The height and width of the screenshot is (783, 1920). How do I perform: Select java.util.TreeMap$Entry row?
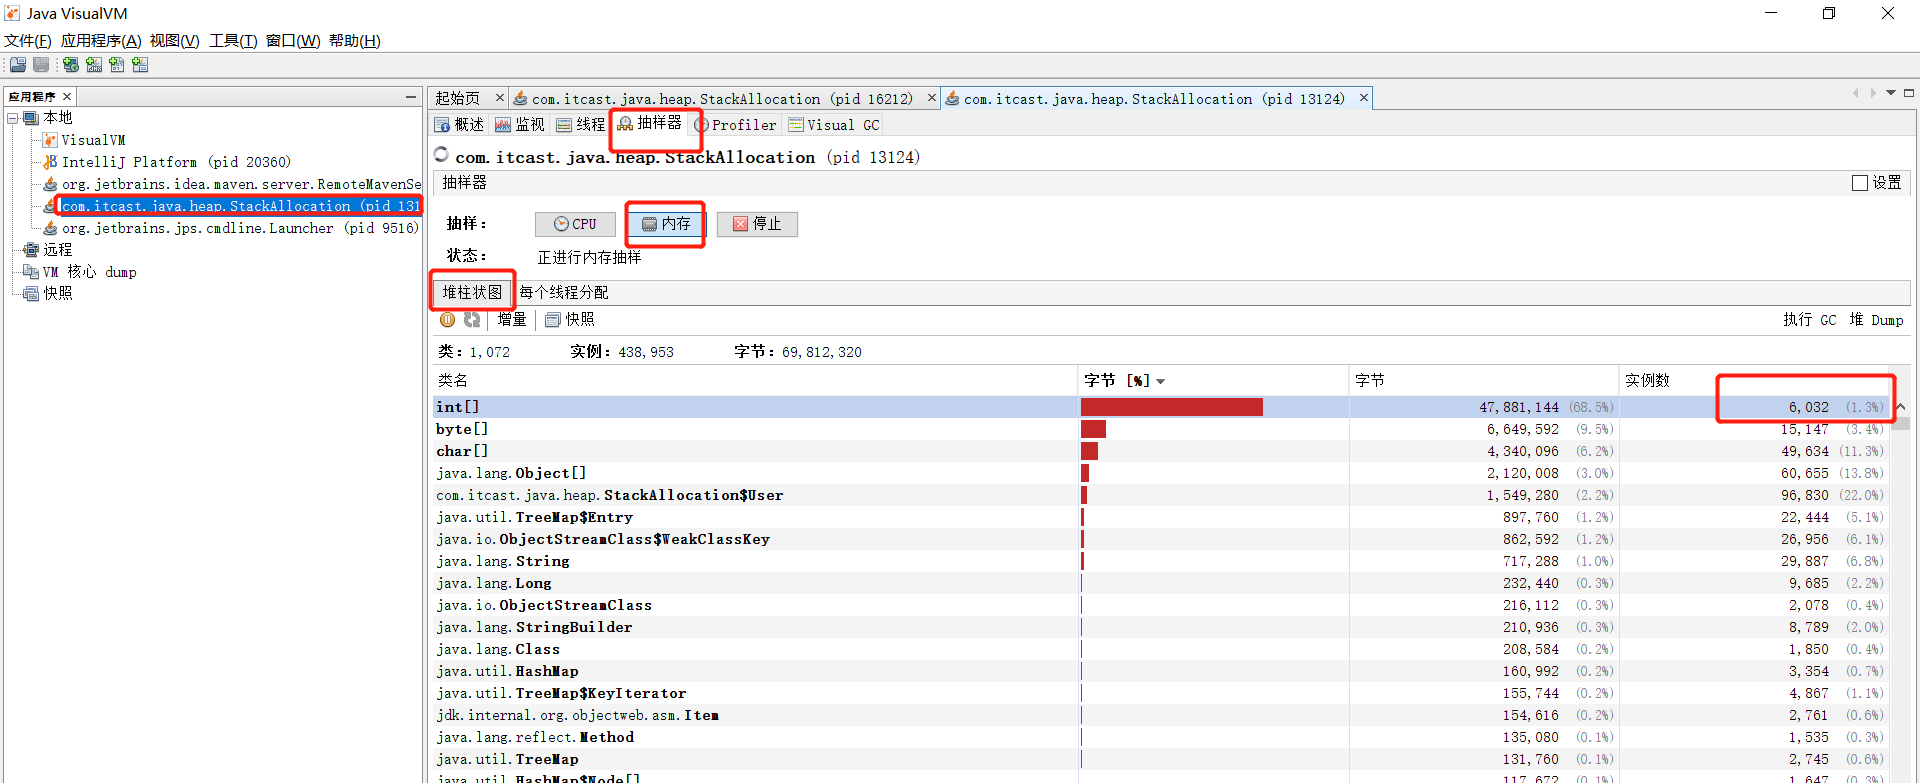click(x=1160, y=517)
